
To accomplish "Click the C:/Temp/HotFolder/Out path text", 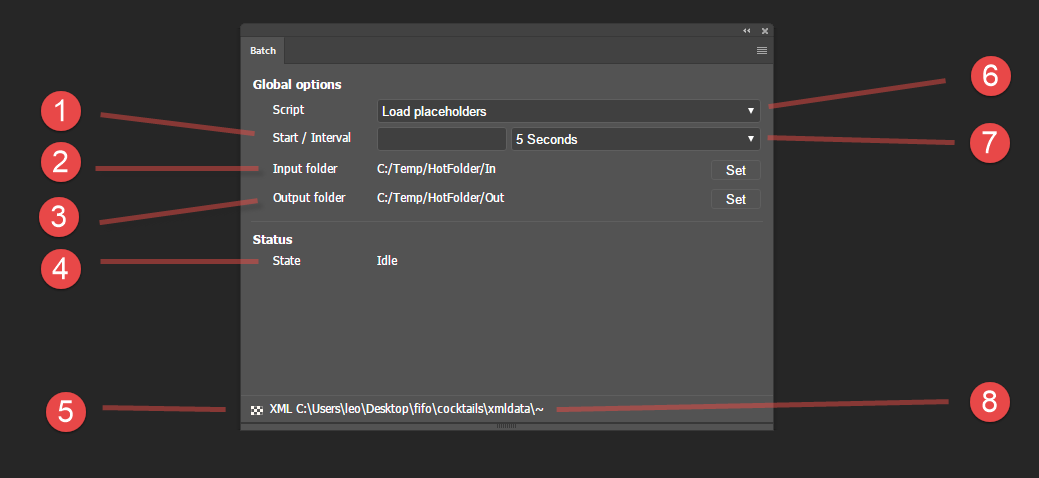I will click(x=441, y=198).
